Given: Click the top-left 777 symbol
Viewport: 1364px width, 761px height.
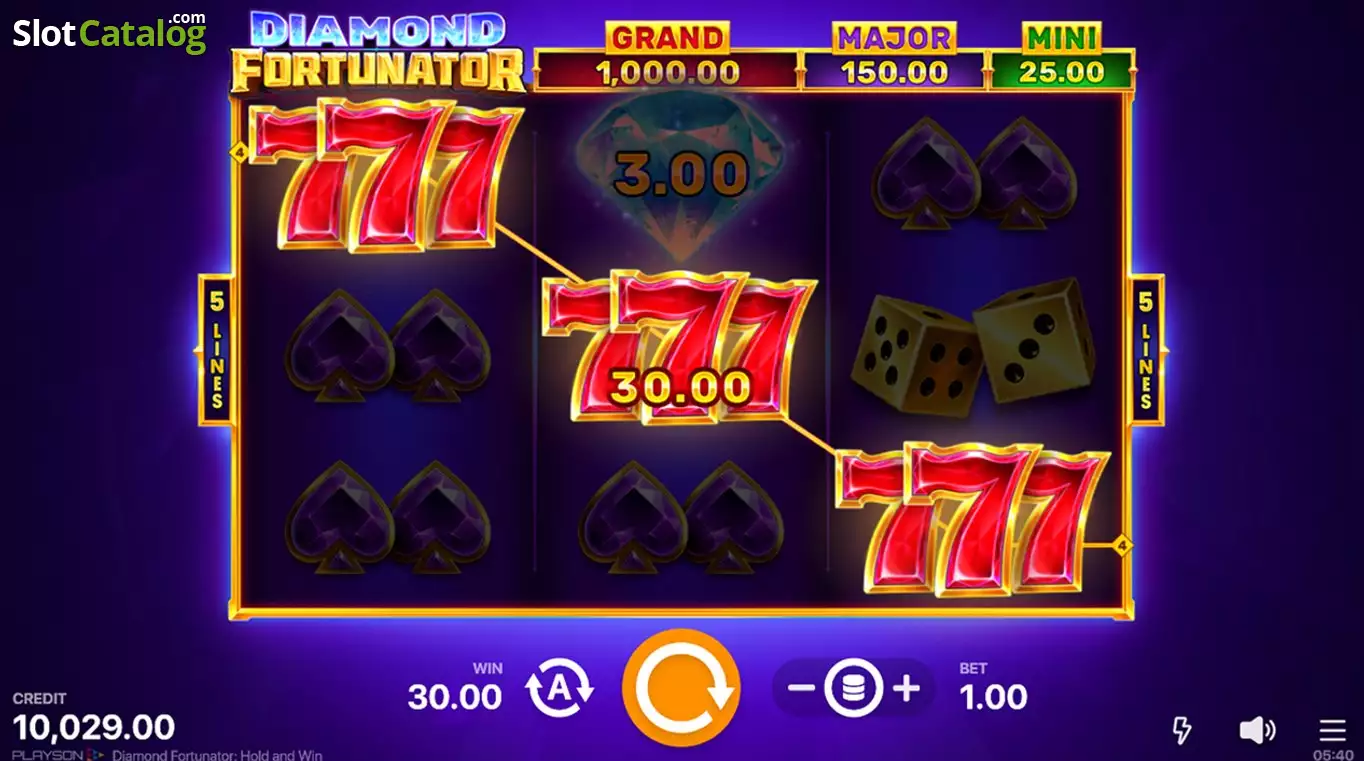Looking at the screenshot, I should pos(386,174).
